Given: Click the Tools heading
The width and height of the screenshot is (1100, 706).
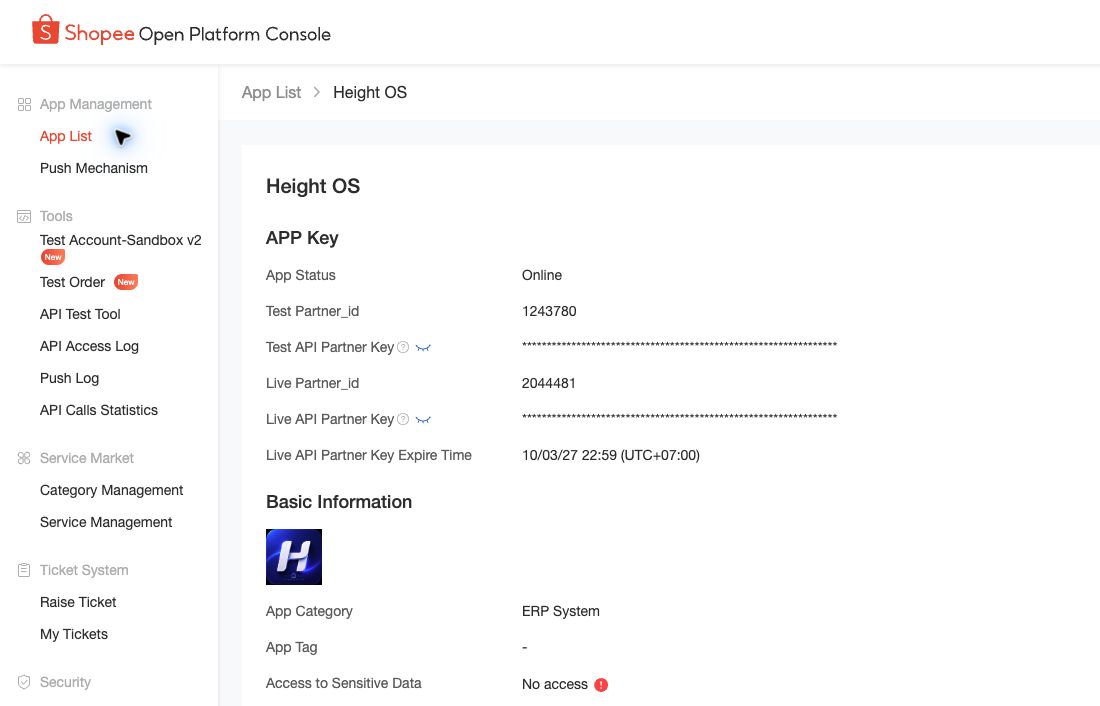Looking at the screenshot, I should [x=56, y=216].
